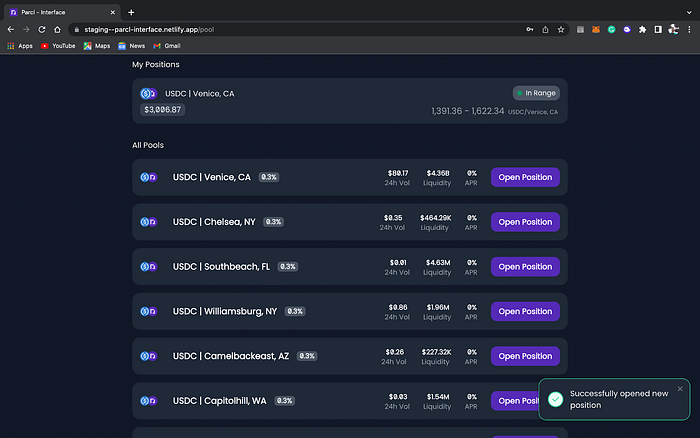The width and height of the screenshot is (700, 438).
Task: Click the $80.17 24h volume value
Action: click(397, 173)
